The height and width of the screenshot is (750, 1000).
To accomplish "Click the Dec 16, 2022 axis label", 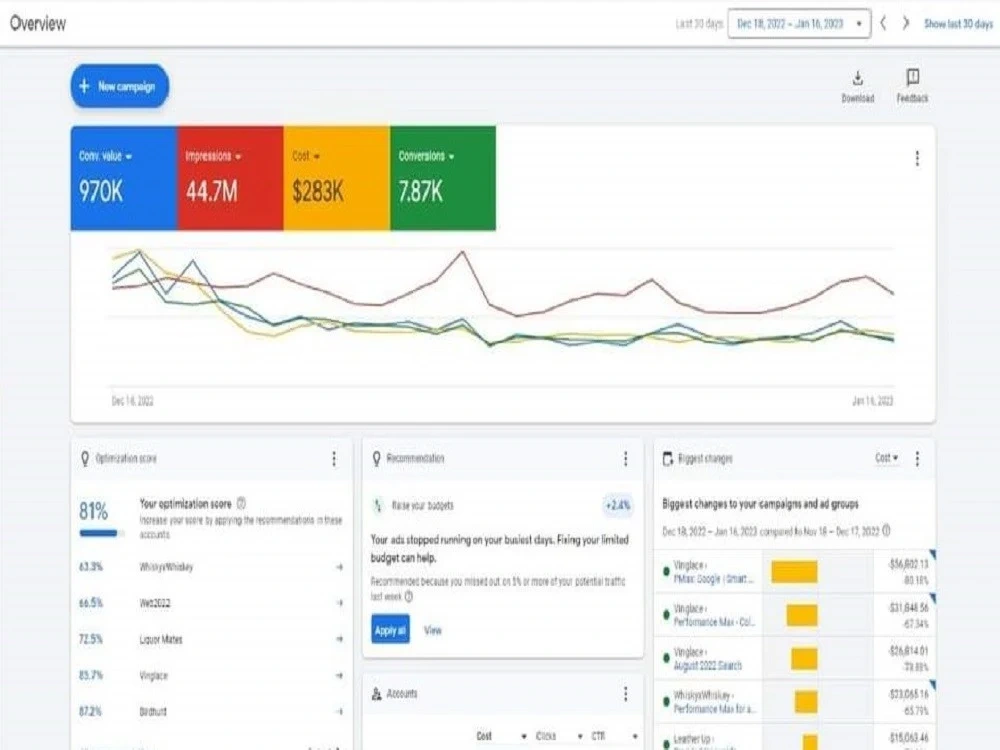I will pyautogui.click(x=133, y=401).
